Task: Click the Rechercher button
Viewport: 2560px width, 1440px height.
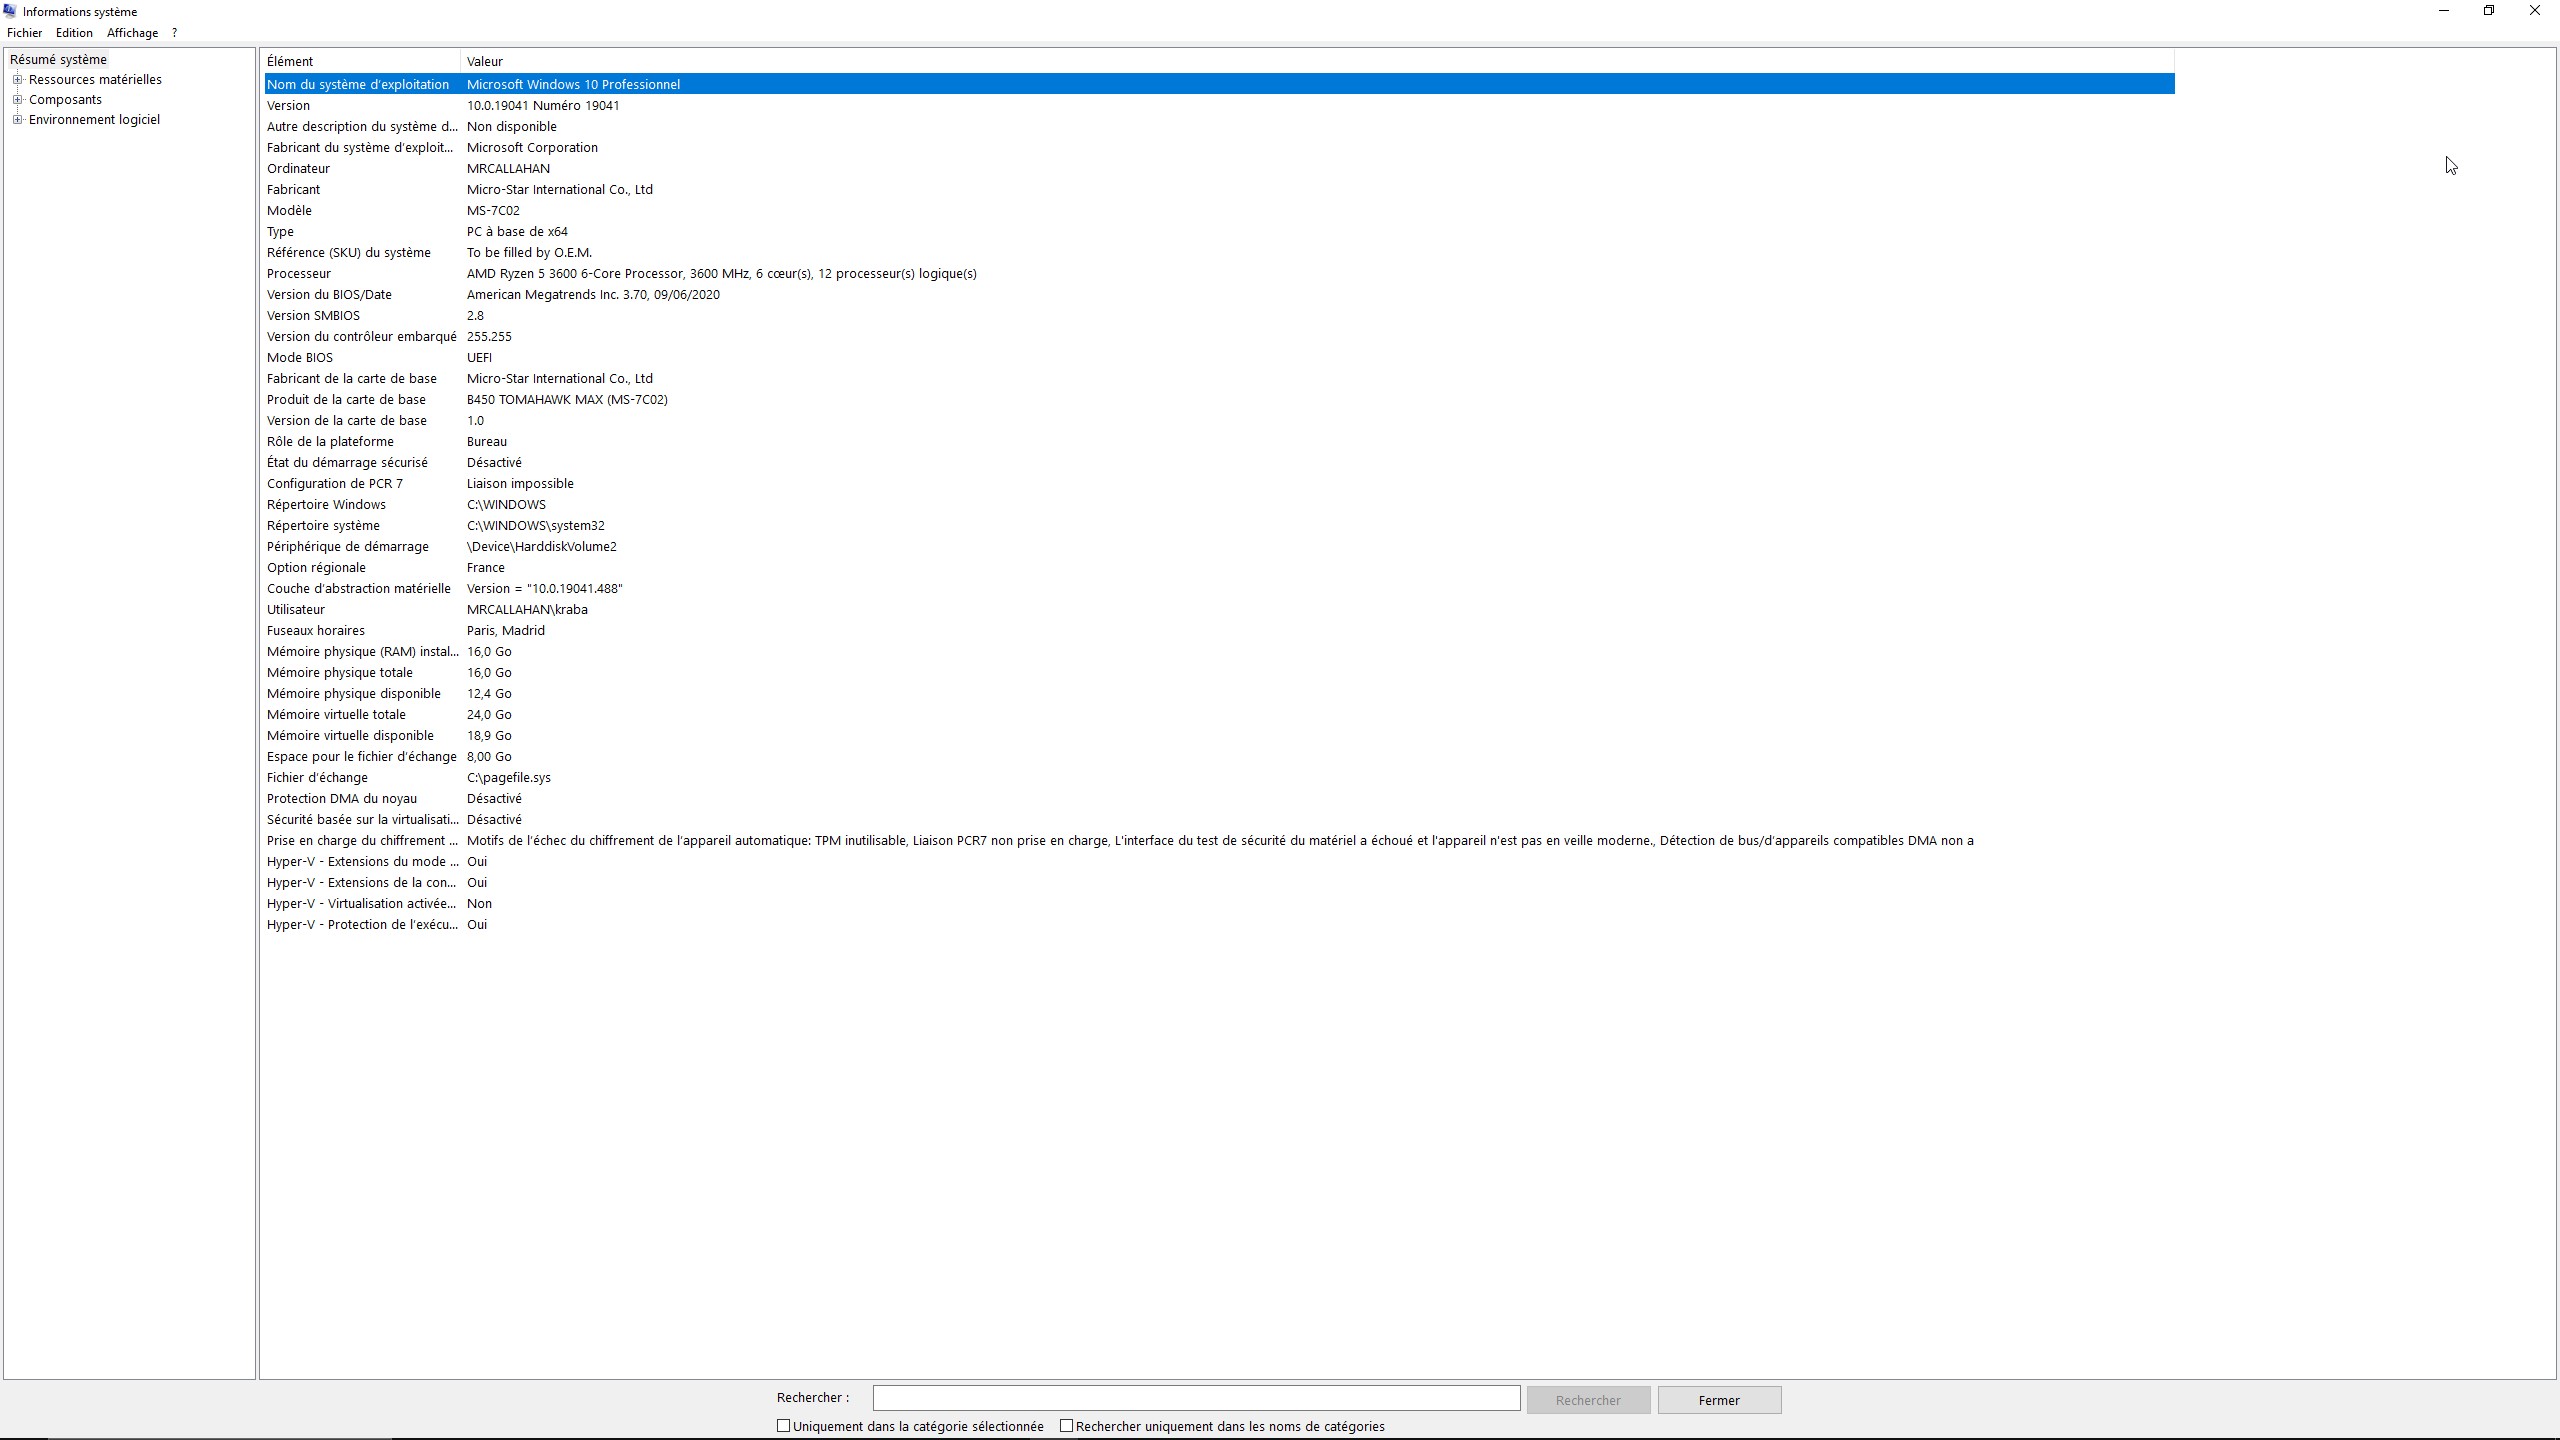Action: point(1588,1400)
